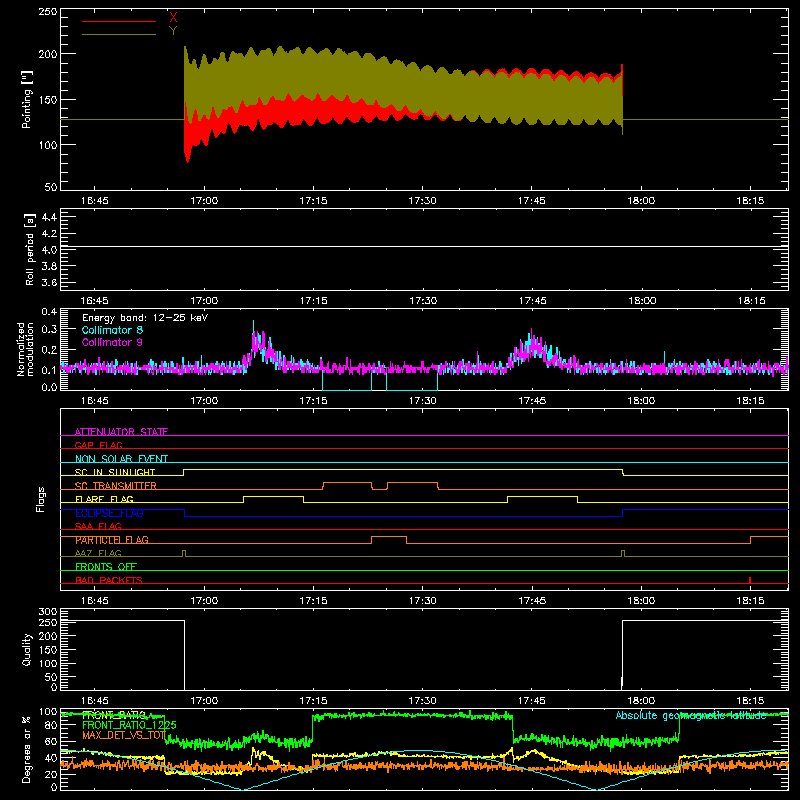
Task: Click the red X legend line
Action: click(119, 21)
